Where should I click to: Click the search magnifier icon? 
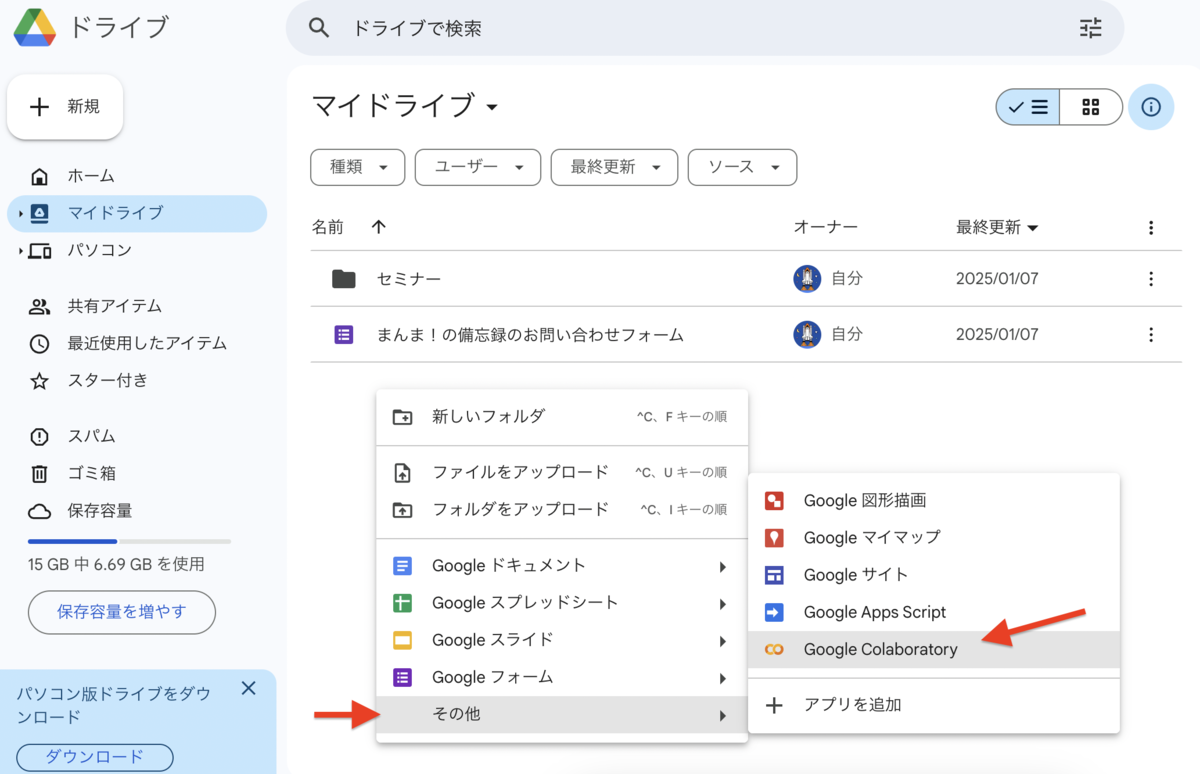[319, 28]
